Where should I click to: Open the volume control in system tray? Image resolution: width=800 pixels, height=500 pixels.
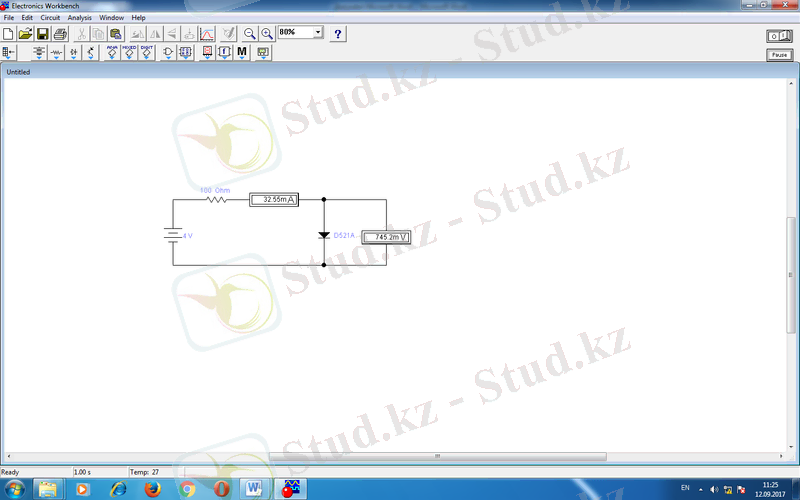click(x=714, y=490)
